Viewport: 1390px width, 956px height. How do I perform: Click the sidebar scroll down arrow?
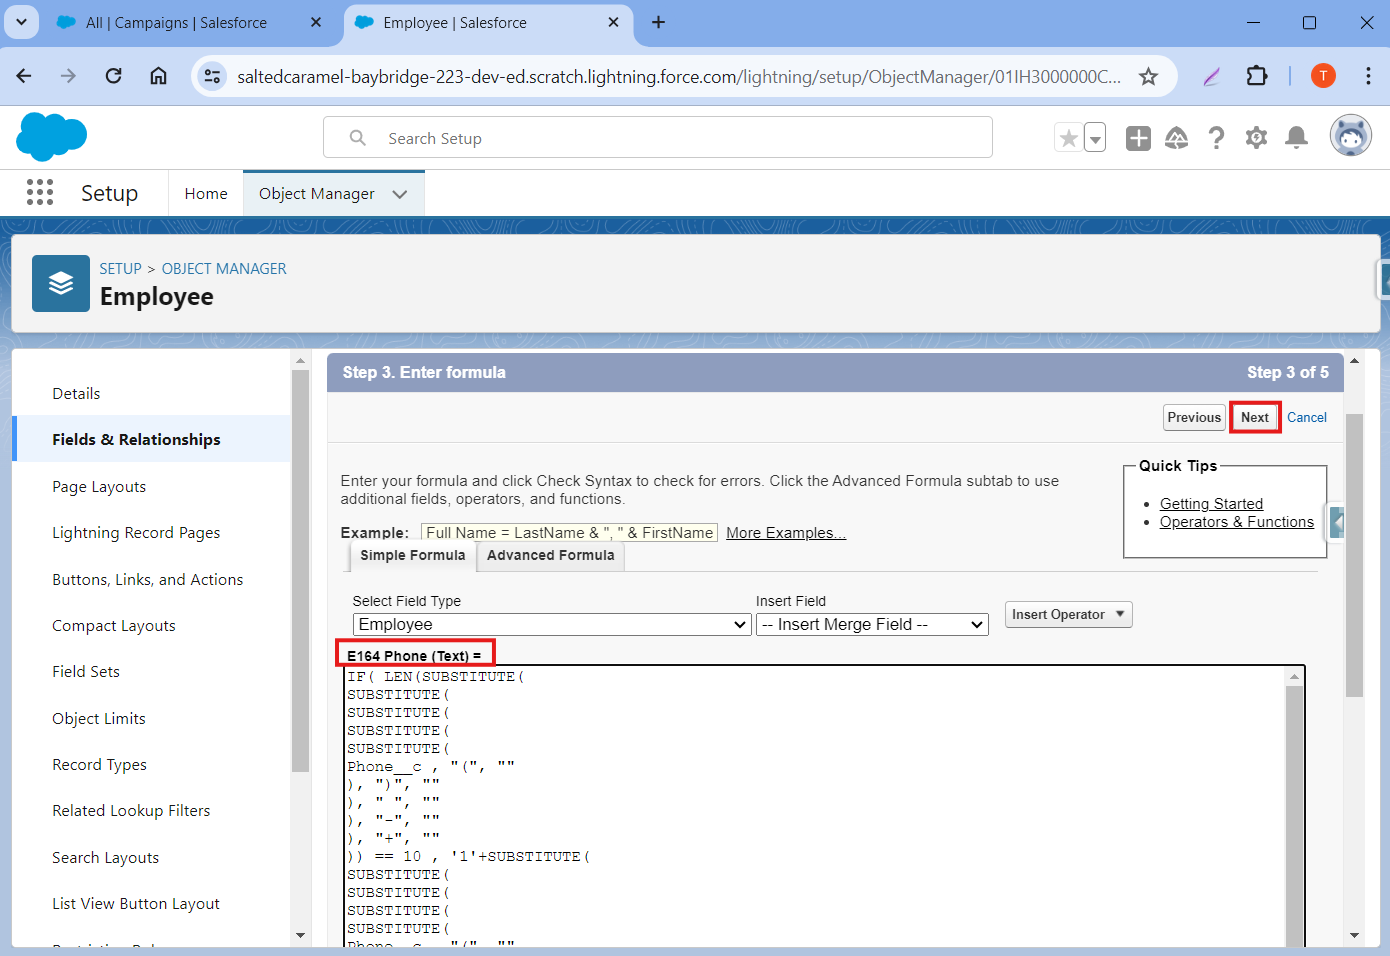[x=301, y=935]
